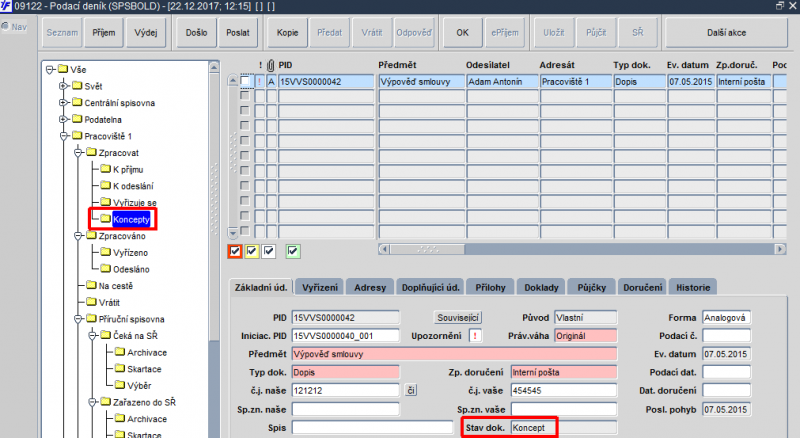Click the Na cestě folder icon
Screen dimensions: 800x438
pos(91,285)
